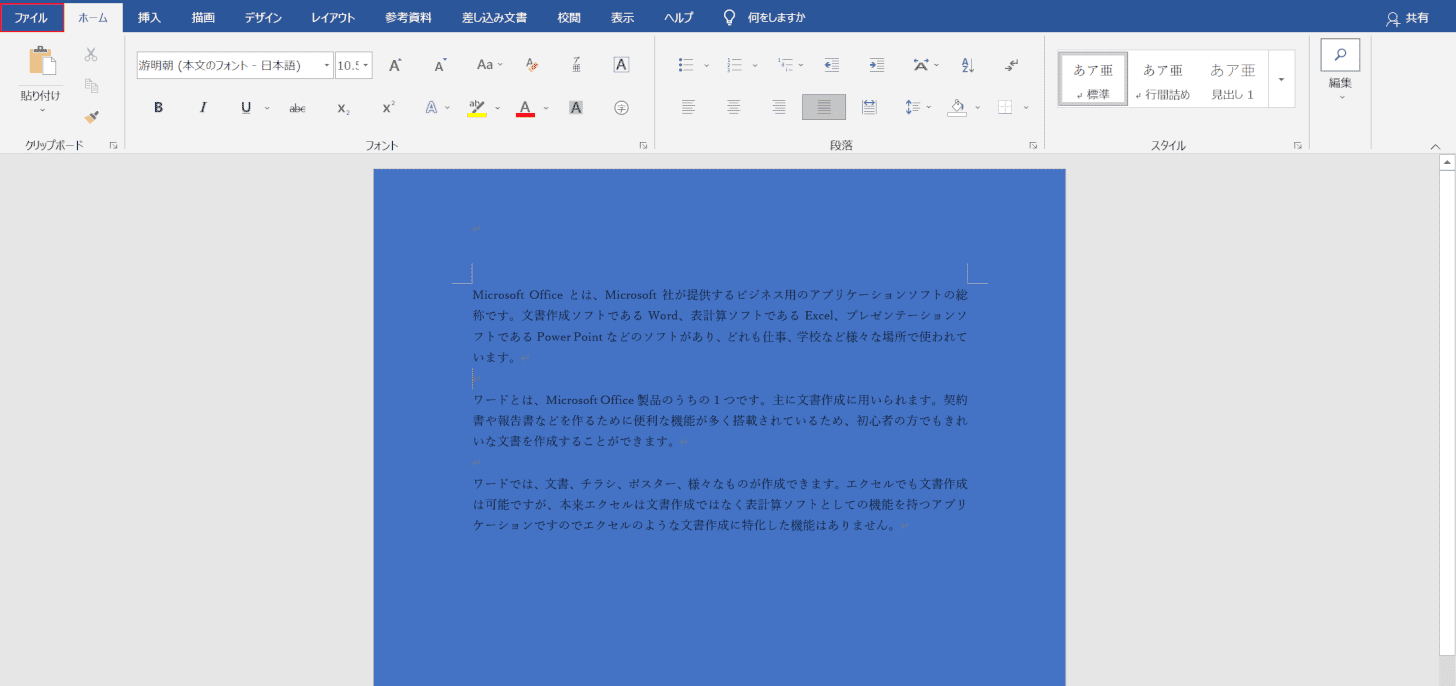Switch to the 校閲 tab
1456x686 pixels.
click(x=569, y=17)
